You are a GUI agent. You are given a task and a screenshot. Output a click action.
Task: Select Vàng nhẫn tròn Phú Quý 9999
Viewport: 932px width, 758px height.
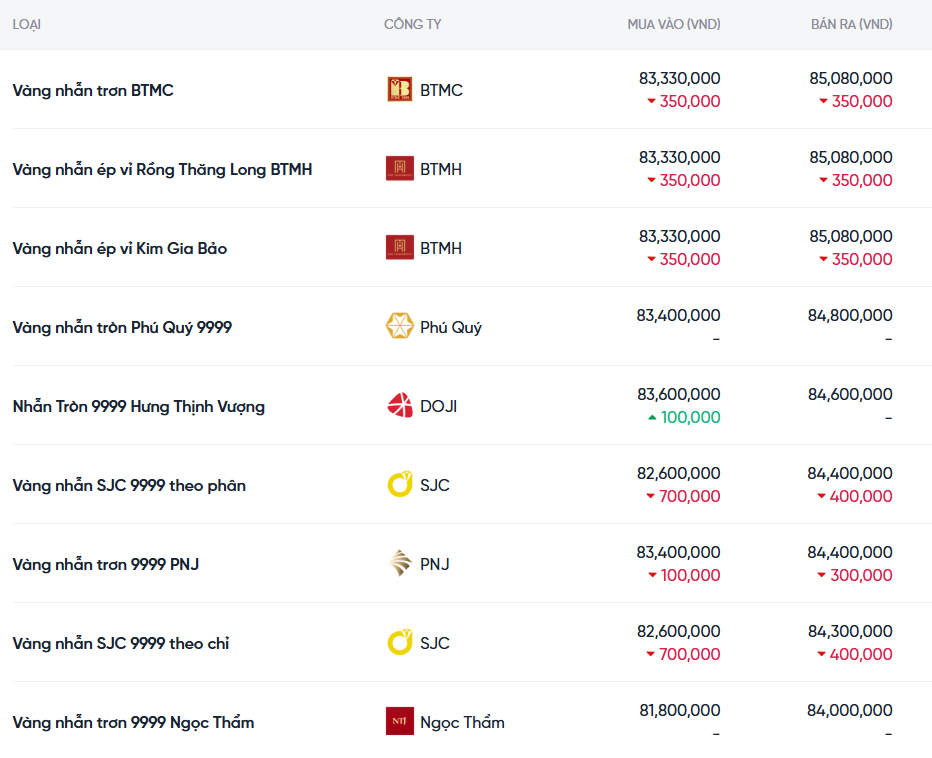pos(122,328)
